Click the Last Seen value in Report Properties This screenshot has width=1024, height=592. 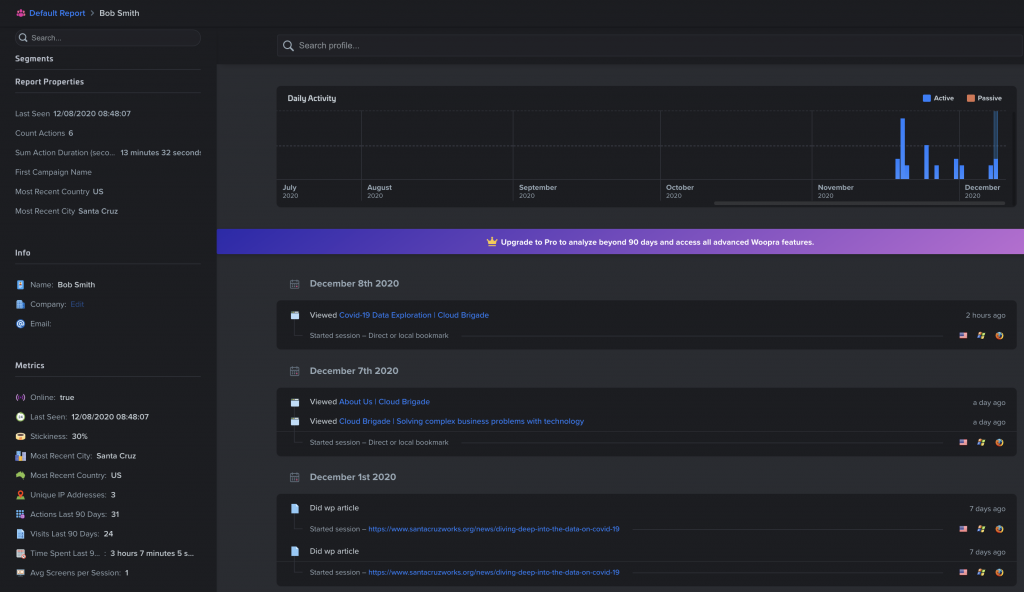pos(92,114)
